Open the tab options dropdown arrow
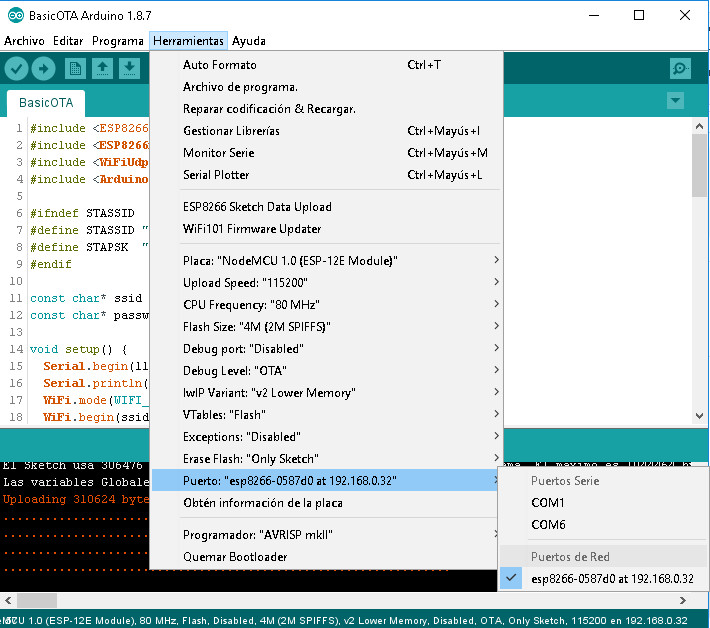 click(x=675, y=101)
